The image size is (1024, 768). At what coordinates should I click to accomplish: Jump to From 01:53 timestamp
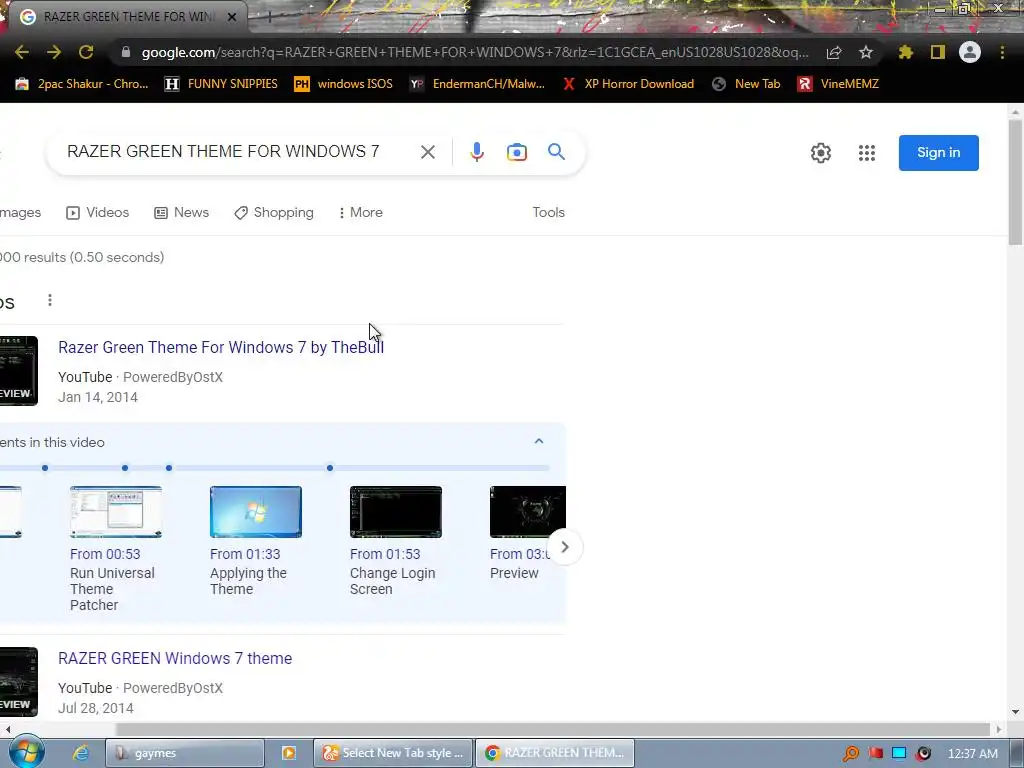coord(385,554)
